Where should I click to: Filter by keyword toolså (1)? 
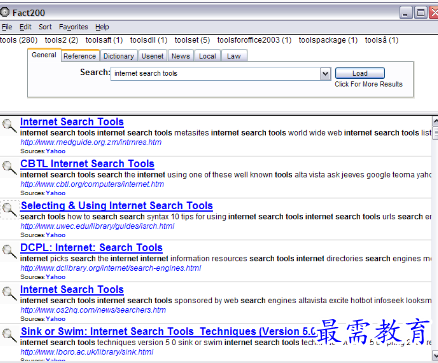(x=382, y=40)
